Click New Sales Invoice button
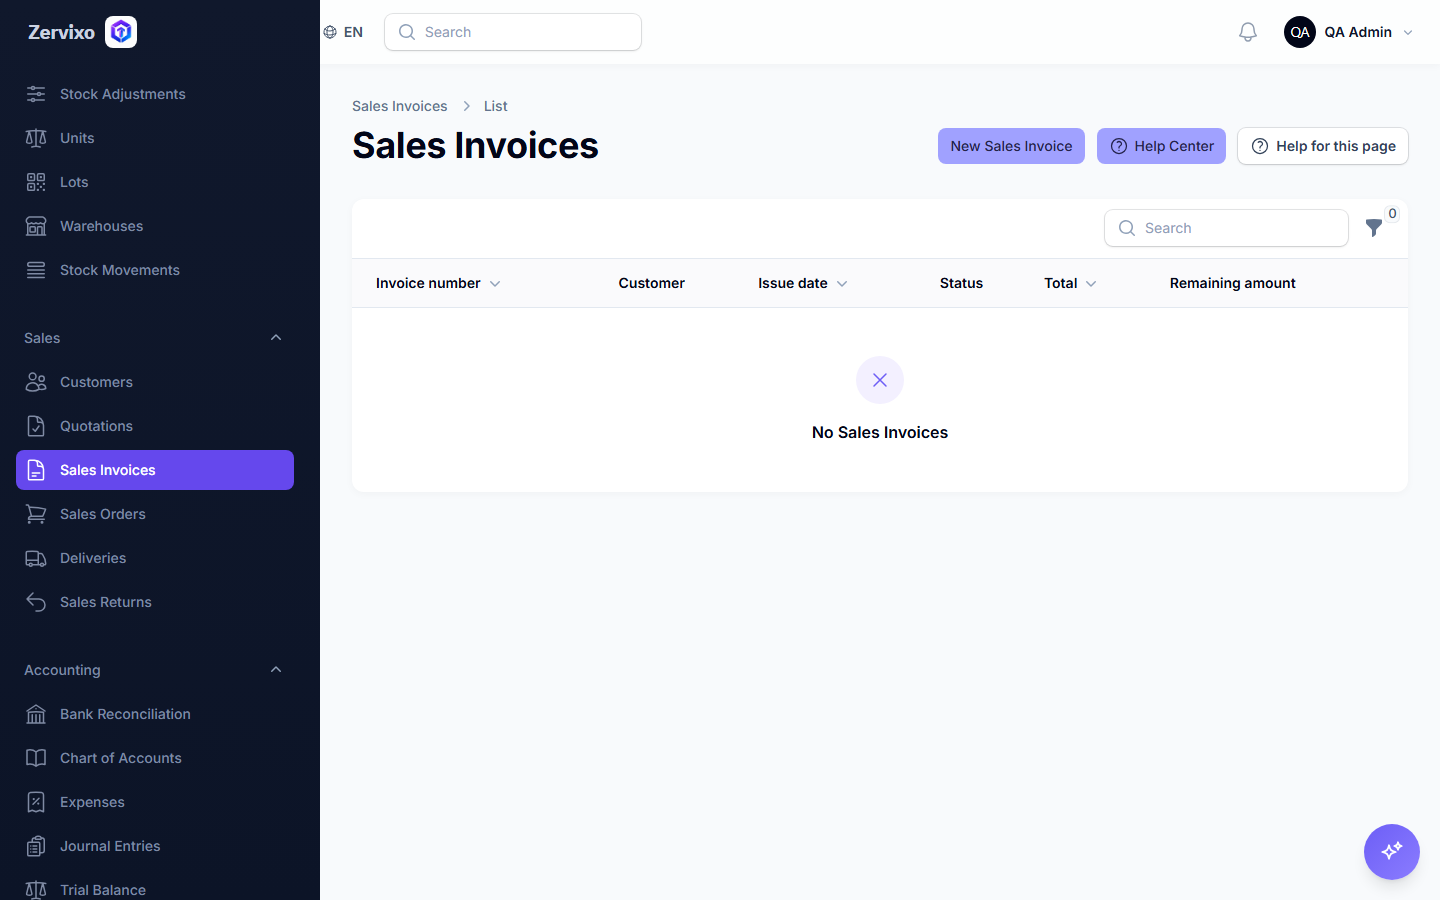Viewport: 1440px width, 900px height. (x=1011, y=146)
